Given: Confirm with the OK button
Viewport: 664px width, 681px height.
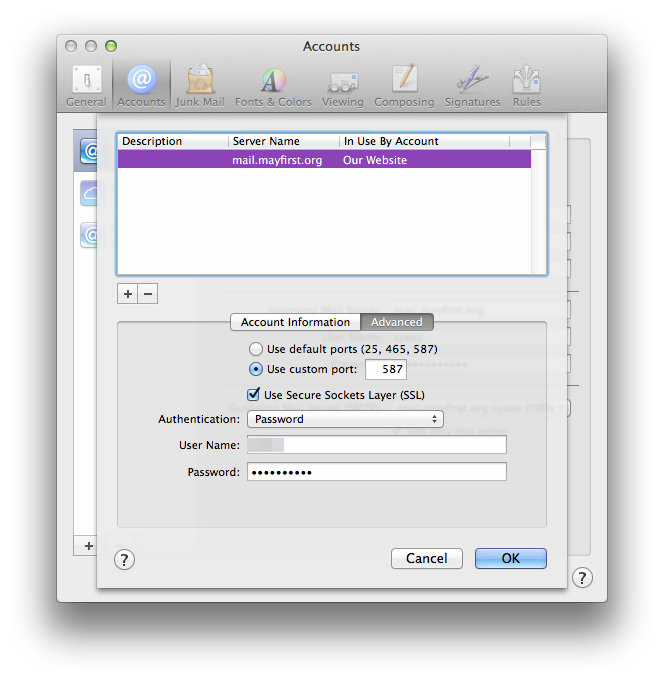Looking at the screenshot, I should point(511,558).
